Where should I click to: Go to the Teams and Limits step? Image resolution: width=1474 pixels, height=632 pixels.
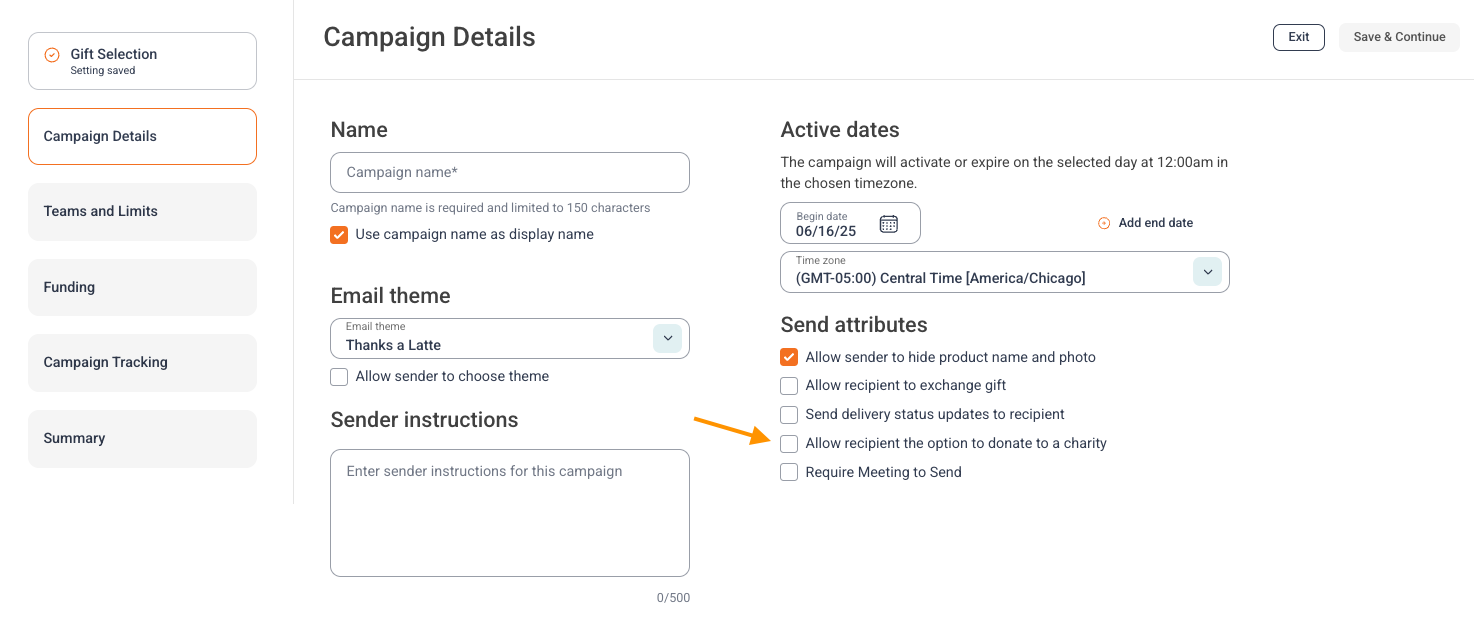click(x=142, y=212)
